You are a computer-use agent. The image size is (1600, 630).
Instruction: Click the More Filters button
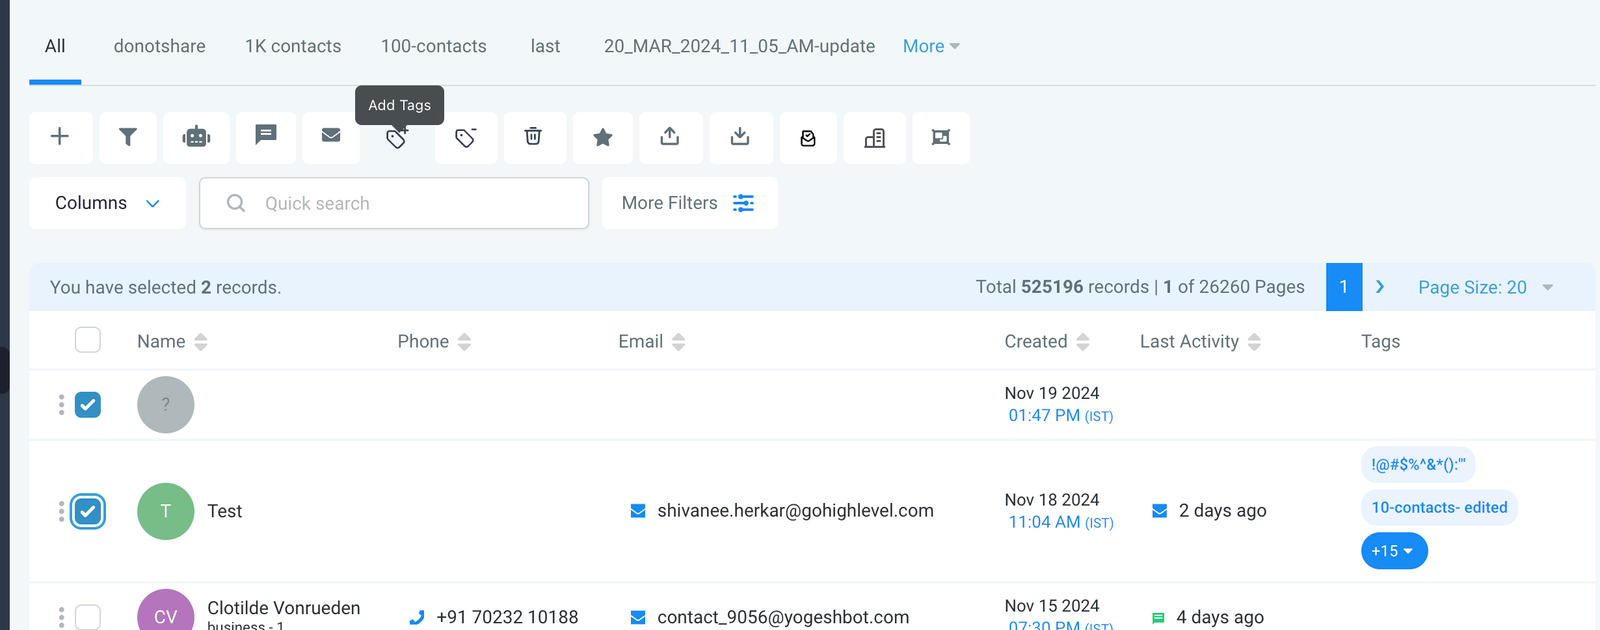tap(689, 203)
